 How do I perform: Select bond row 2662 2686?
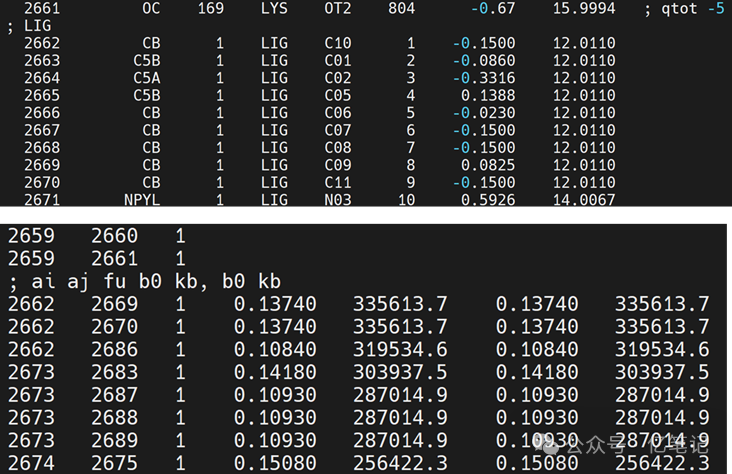coord(359,349)
